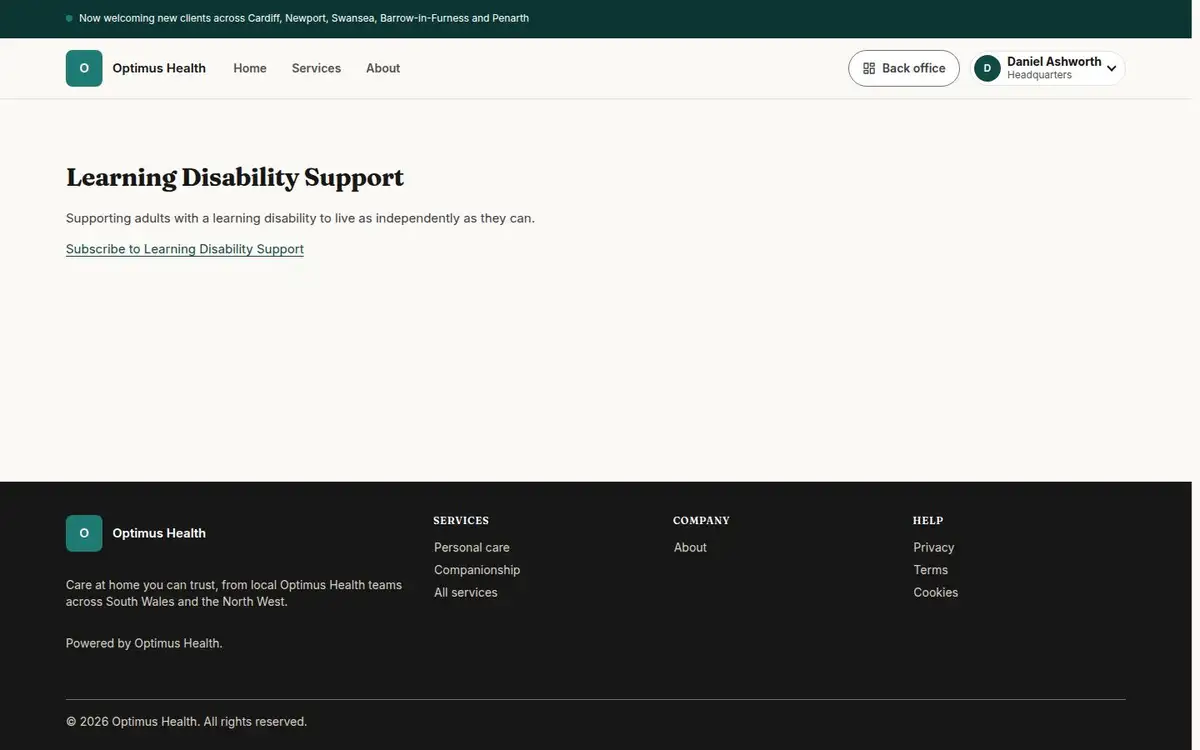Click the Learning Disability Support heading

point(235,178)
